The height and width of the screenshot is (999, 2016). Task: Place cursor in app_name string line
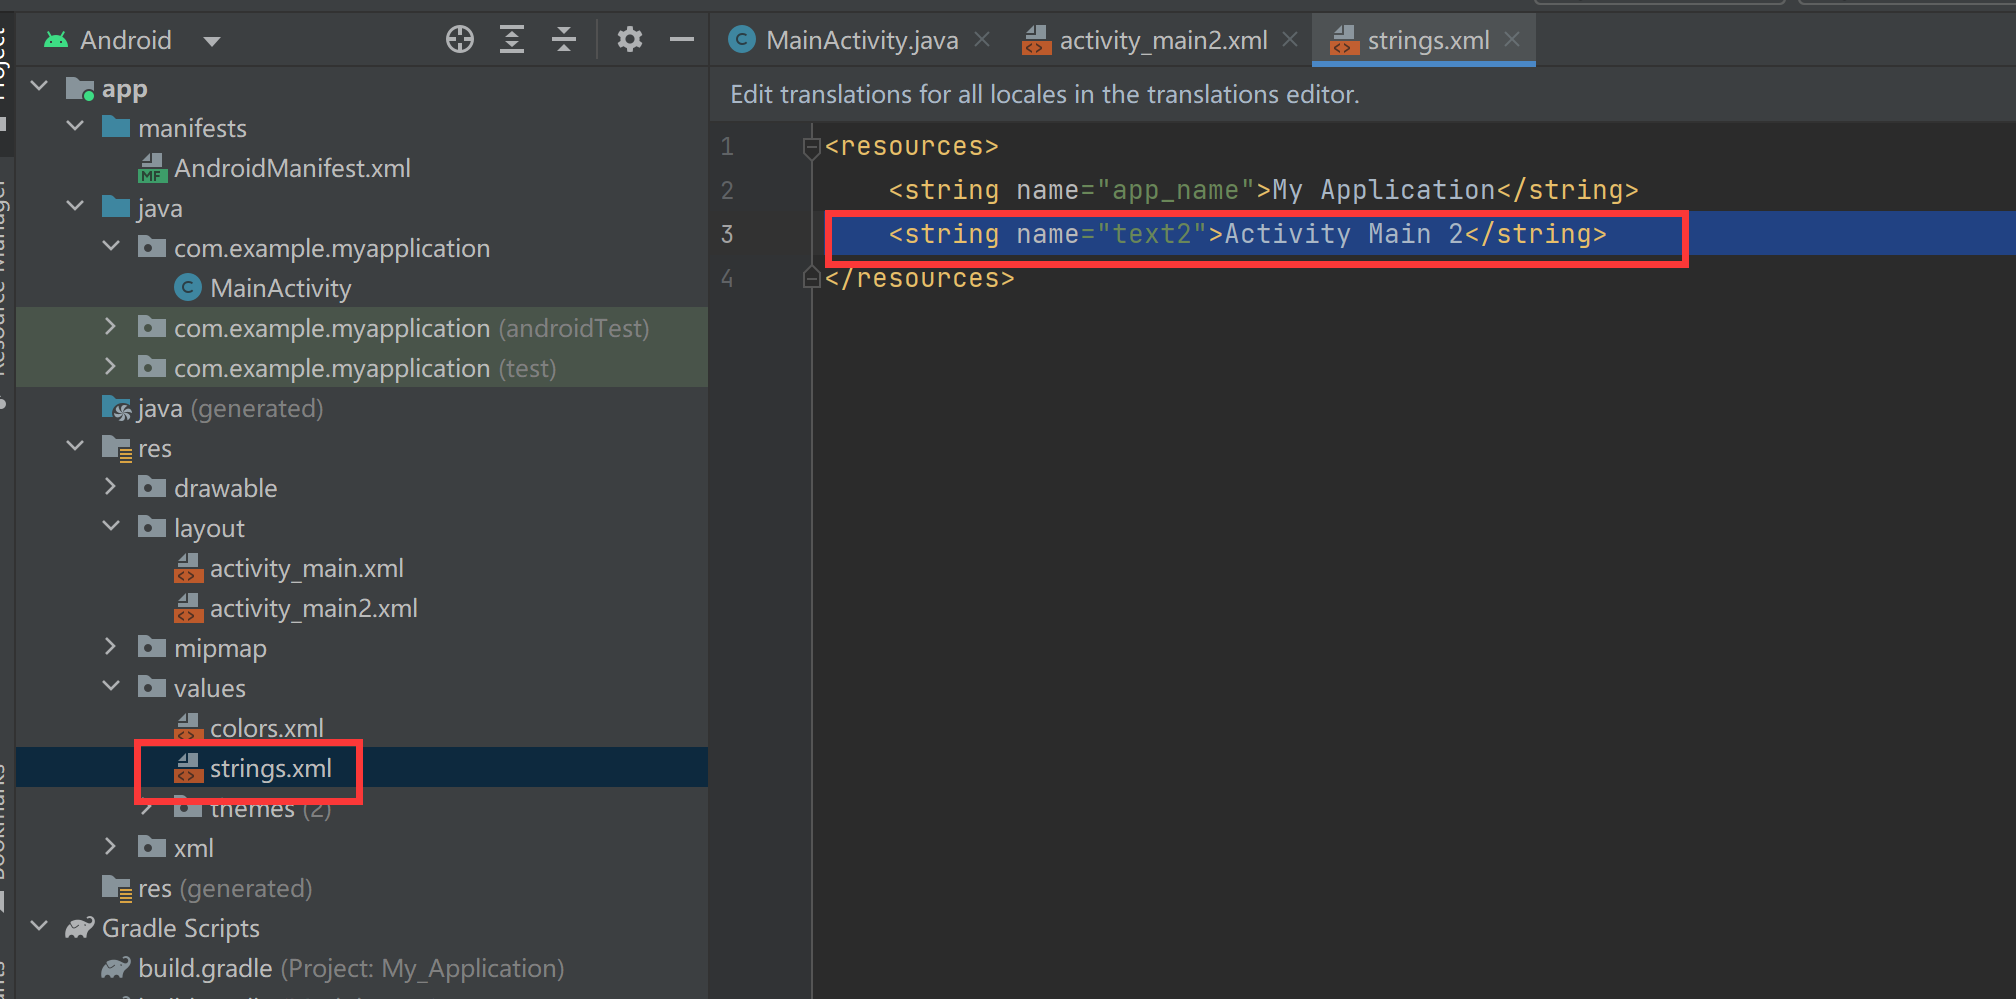pos(1263,190)
